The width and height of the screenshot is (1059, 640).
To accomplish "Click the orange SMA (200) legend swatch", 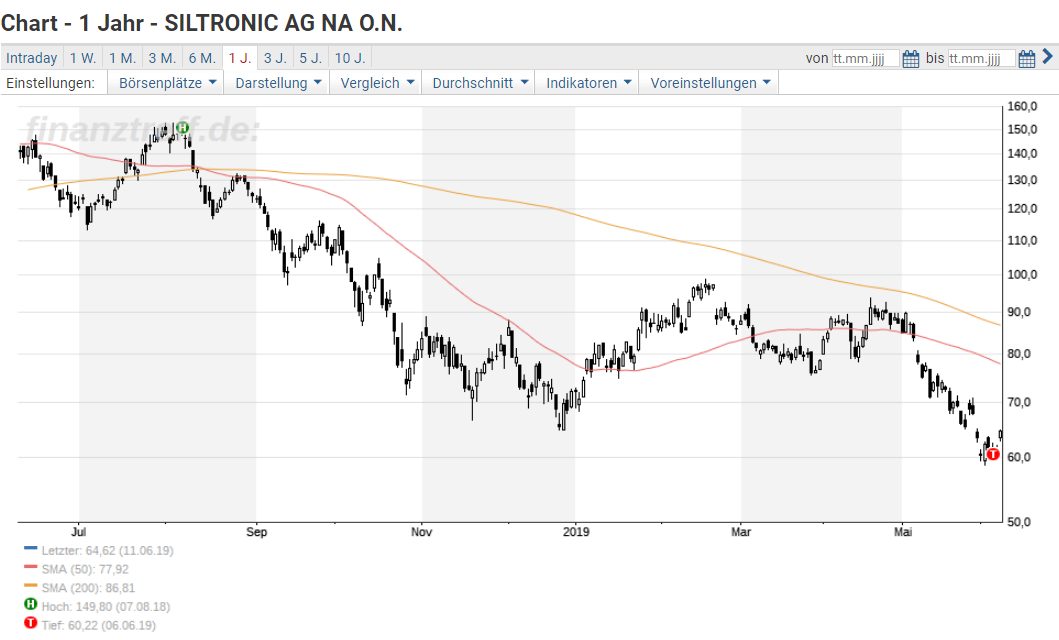I will [30, 586].
